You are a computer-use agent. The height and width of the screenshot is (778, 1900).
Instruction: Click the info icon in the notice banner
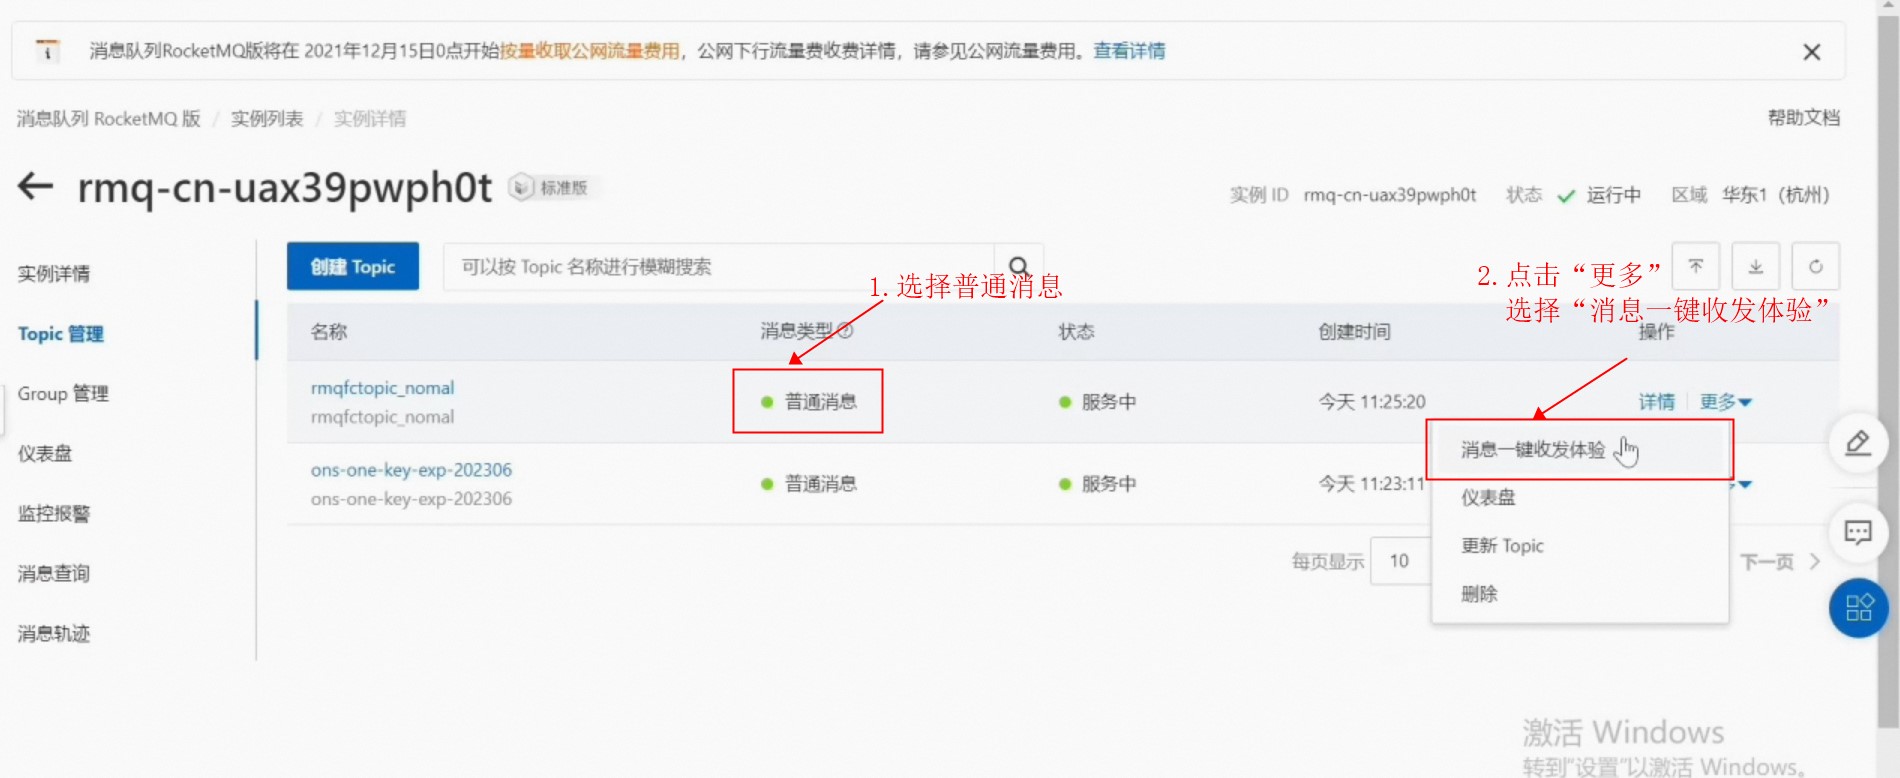click(47, 50)
